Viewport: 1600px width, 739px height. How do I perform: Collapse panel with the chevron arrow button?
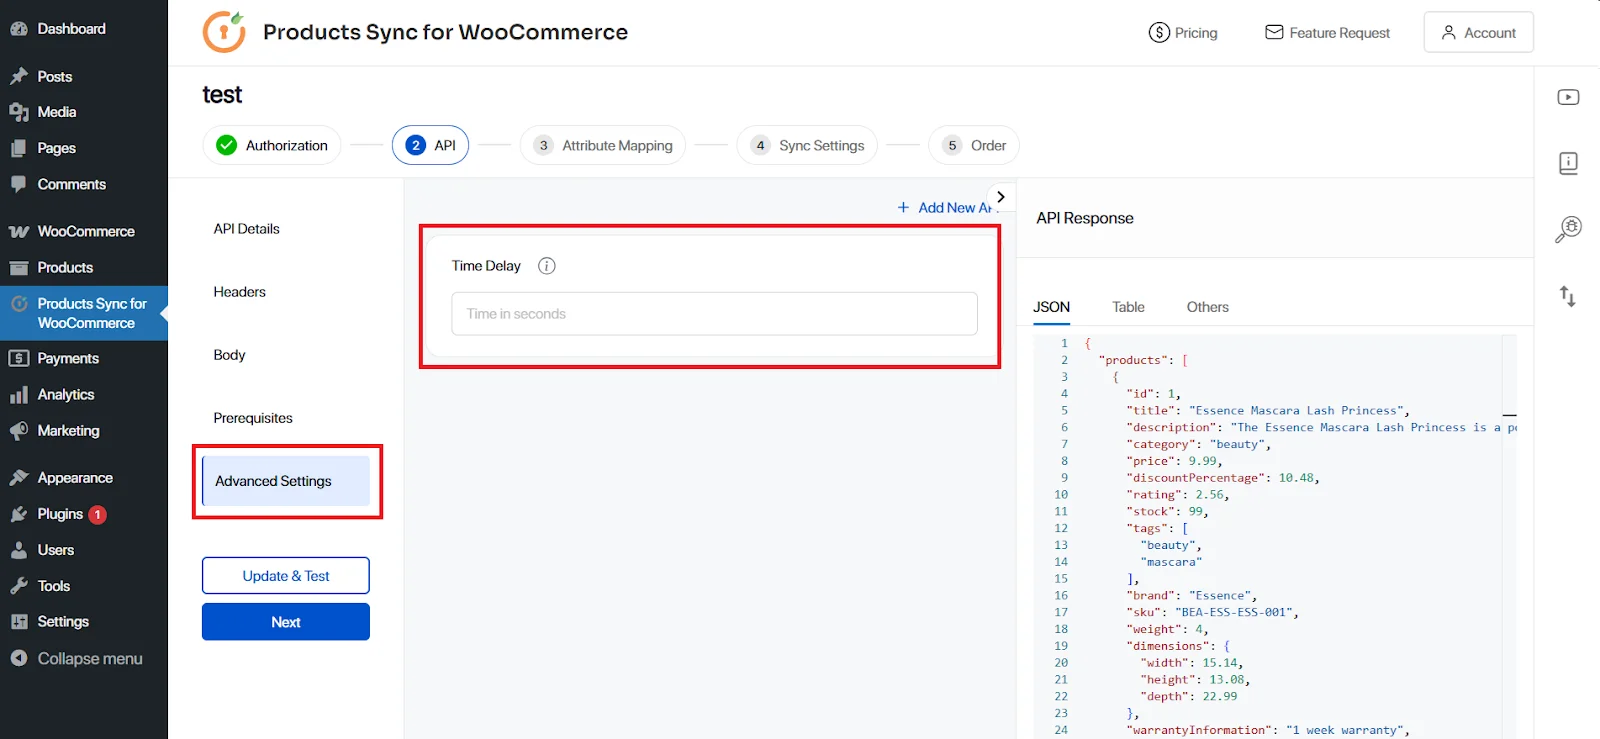1001,197
